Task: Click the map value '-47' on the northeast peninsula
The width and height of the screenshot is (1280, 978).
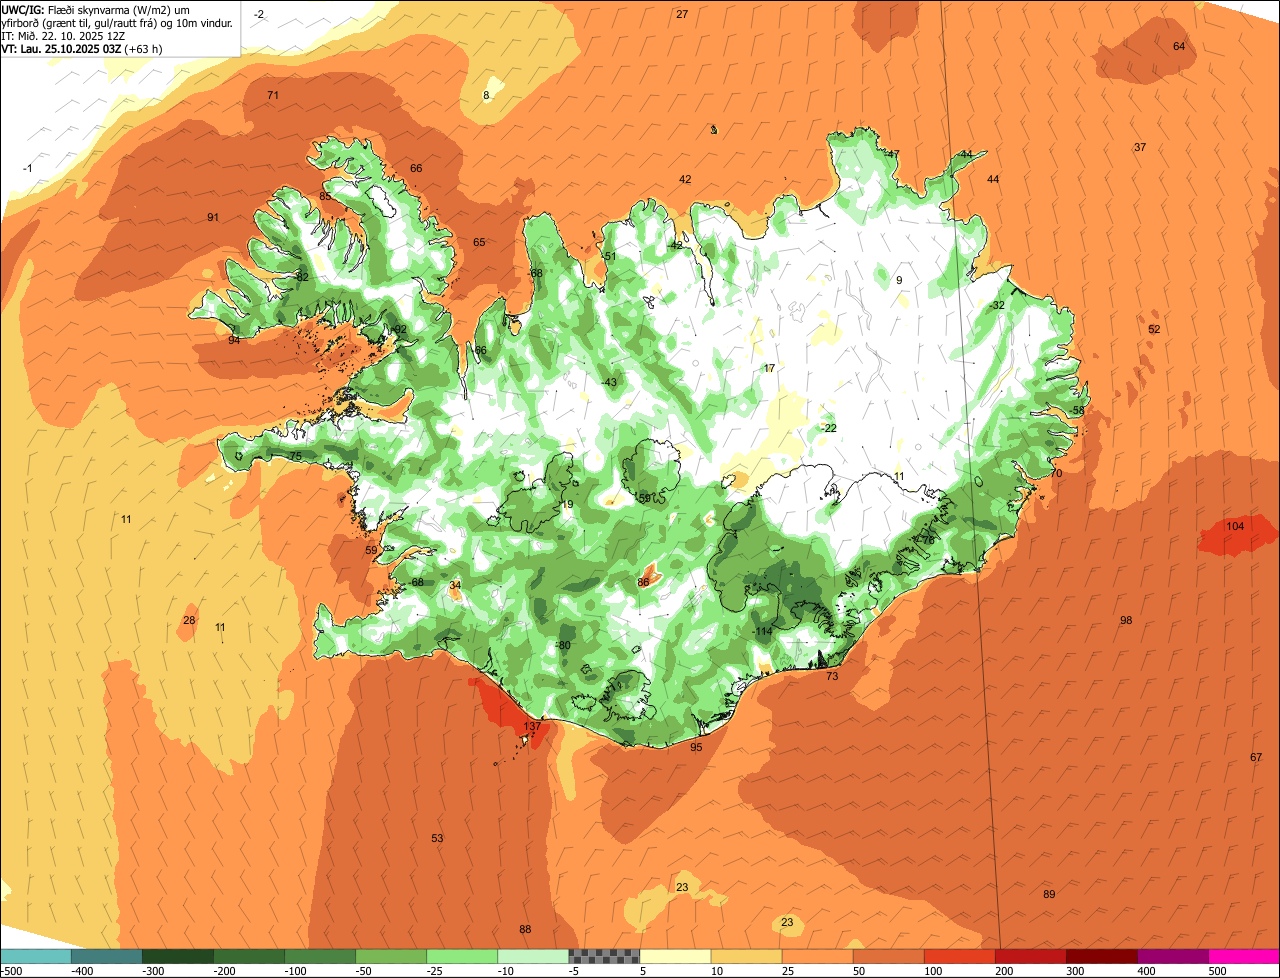Action: pyautogui.click(x=892, y=154)
